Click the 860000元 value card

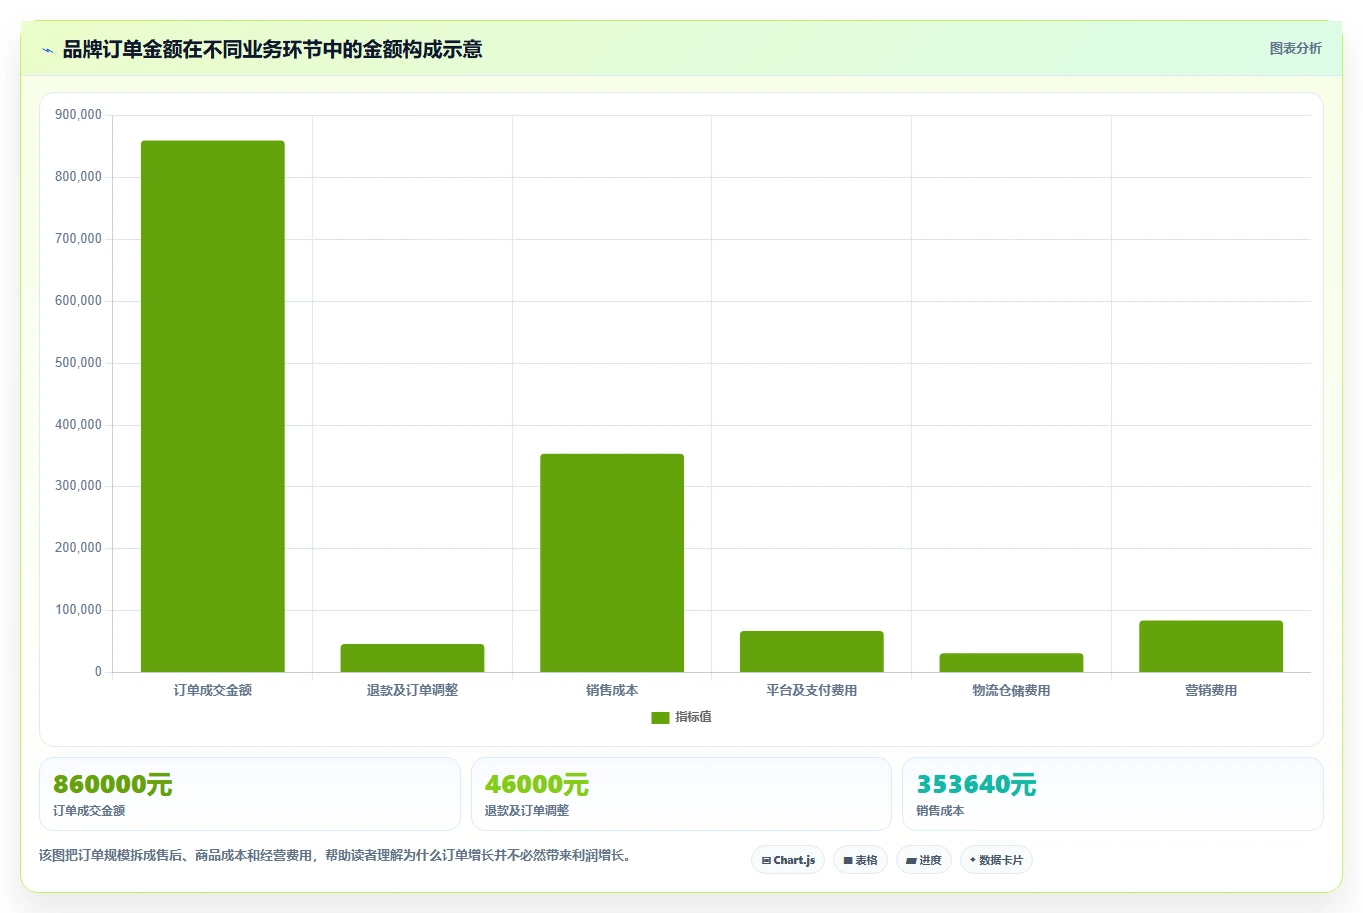[250, 794]
